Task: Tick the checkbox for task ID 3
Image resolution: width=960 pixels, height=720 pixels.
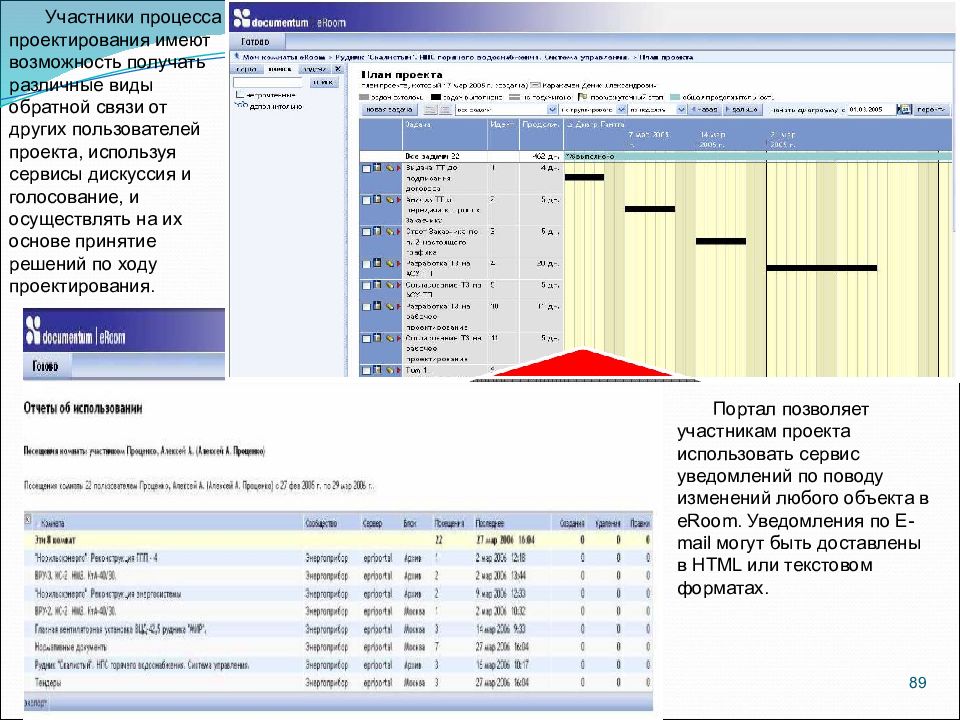Action: (366, 232)
